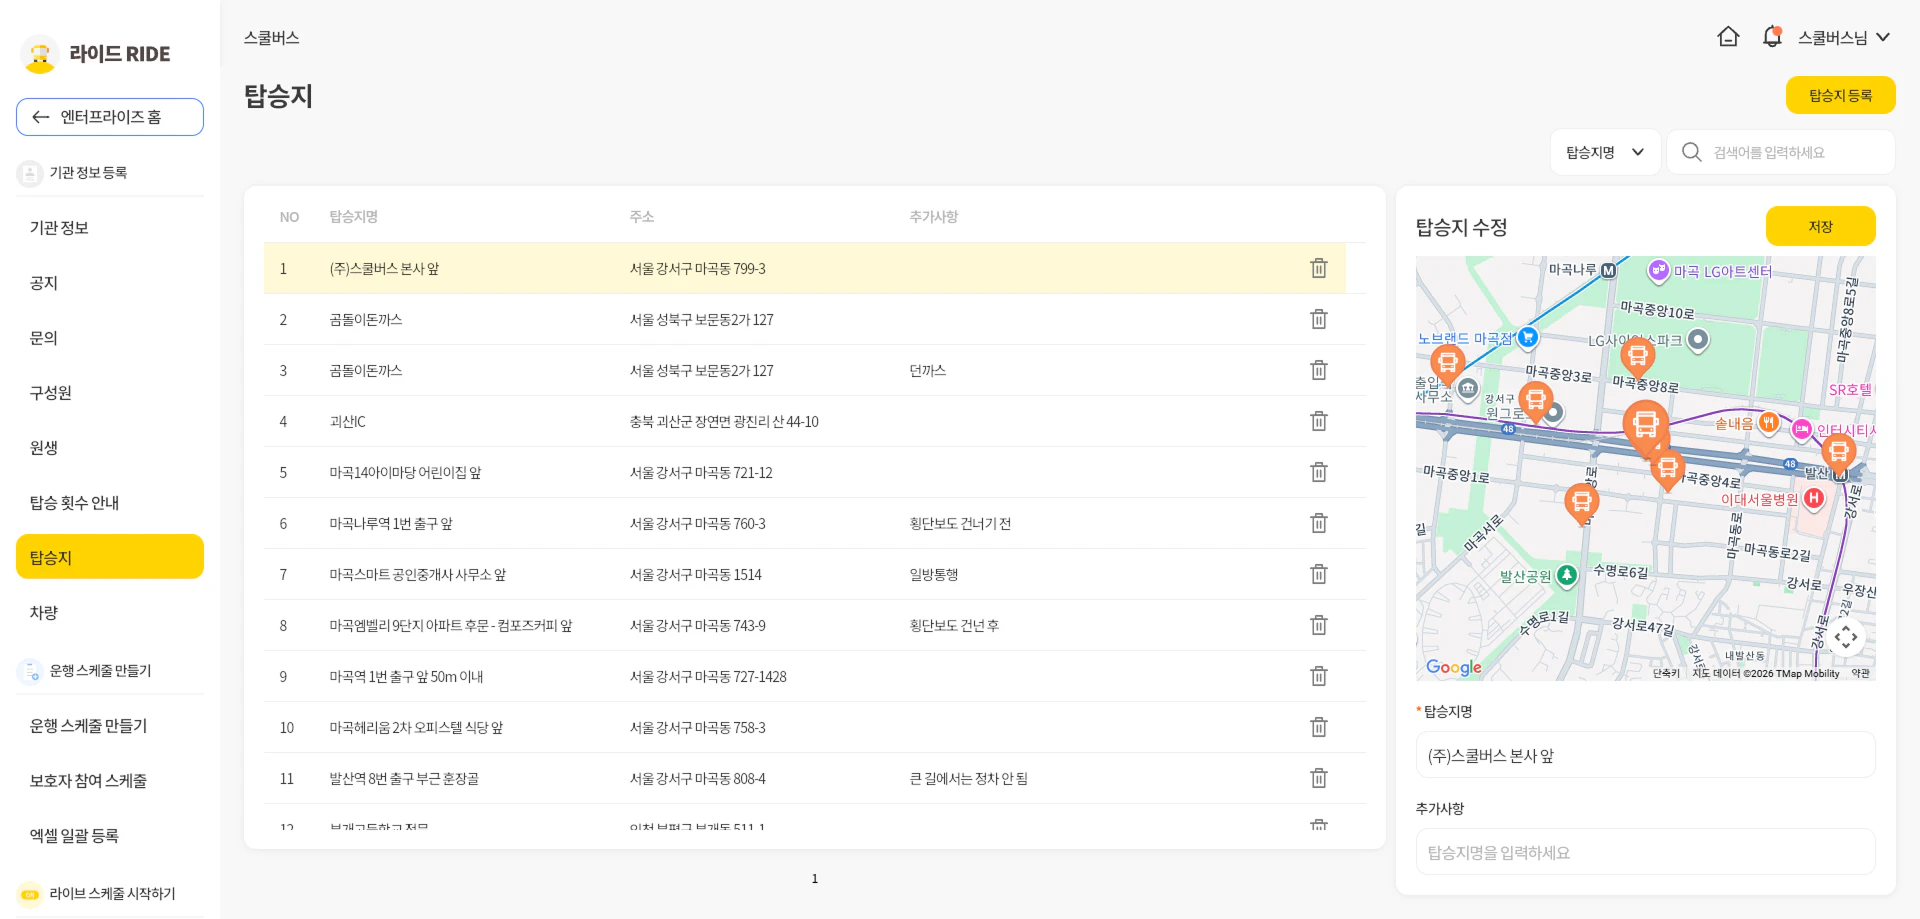
Task: Click the search magnifier icon
Action: point(1691,152)
